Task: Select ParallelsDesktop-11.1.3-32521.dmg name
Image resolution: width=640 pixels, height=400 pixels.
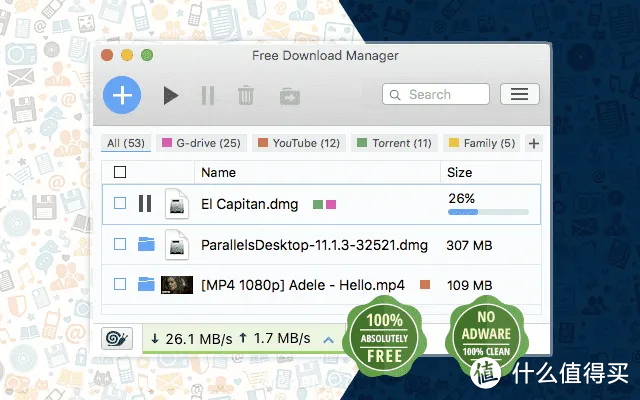Action: click(314, 245)
